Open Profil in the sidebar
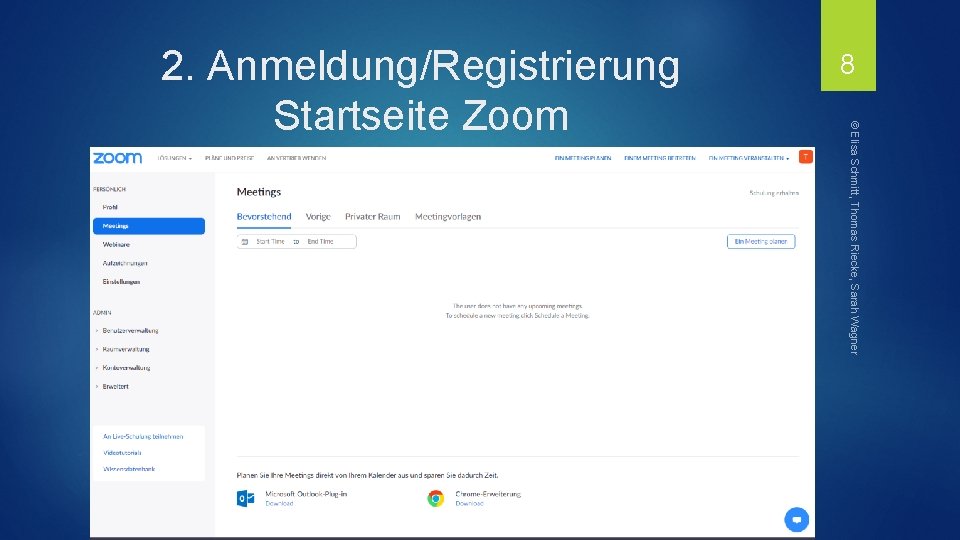The image size is (960, 540). tap(110, 207)
